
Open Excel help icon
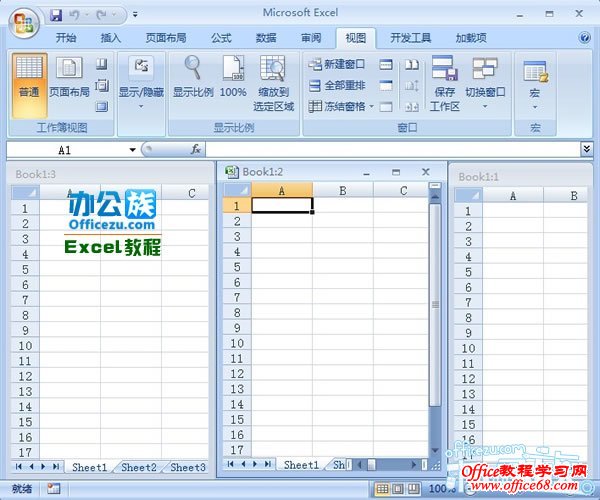584,37
